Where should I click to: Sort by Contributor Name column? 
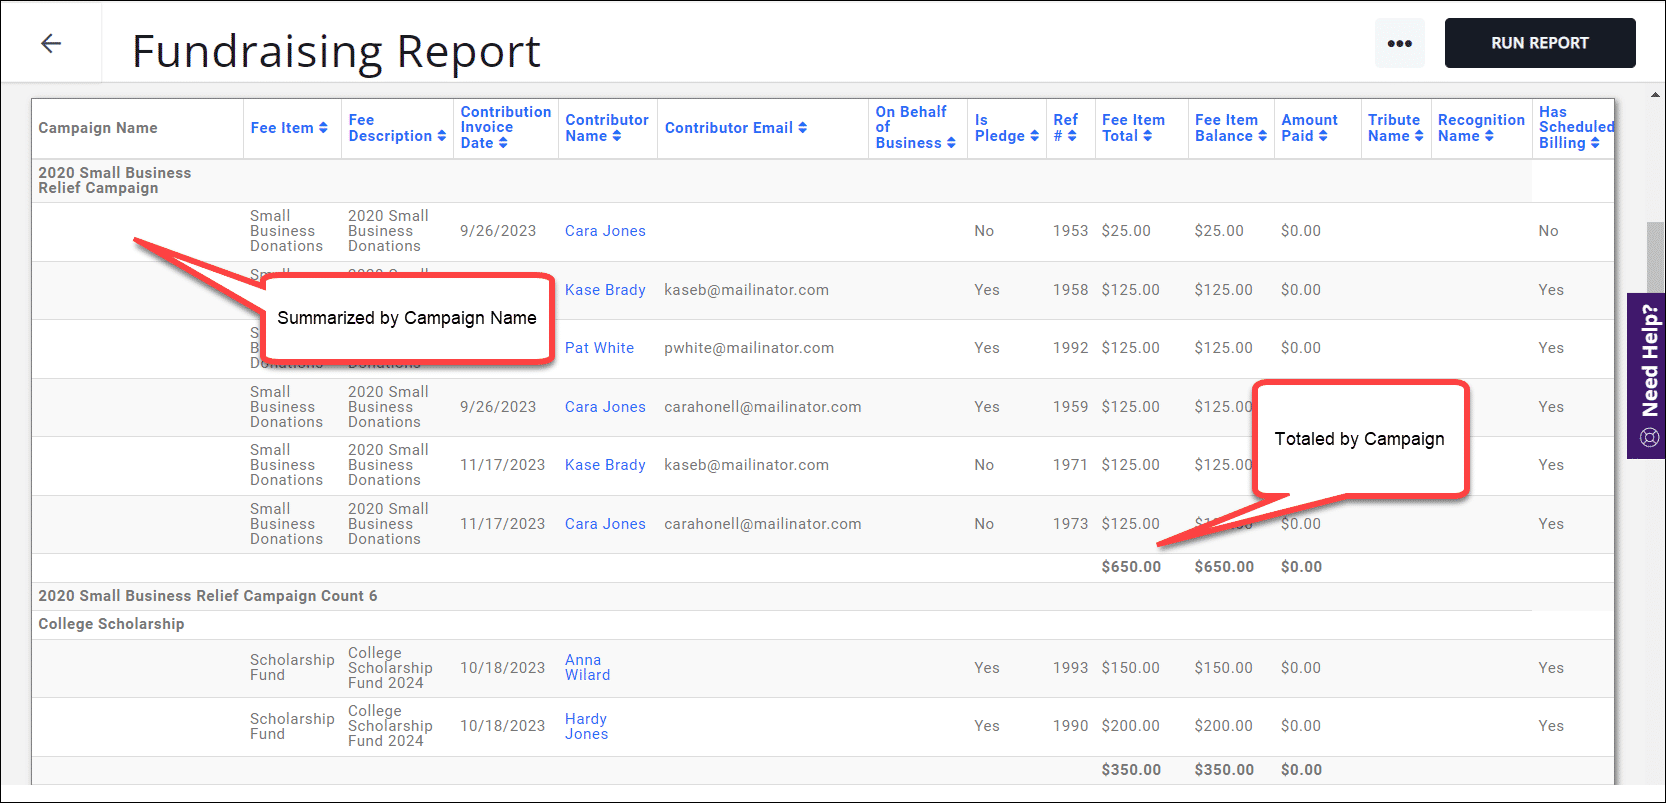606,128
